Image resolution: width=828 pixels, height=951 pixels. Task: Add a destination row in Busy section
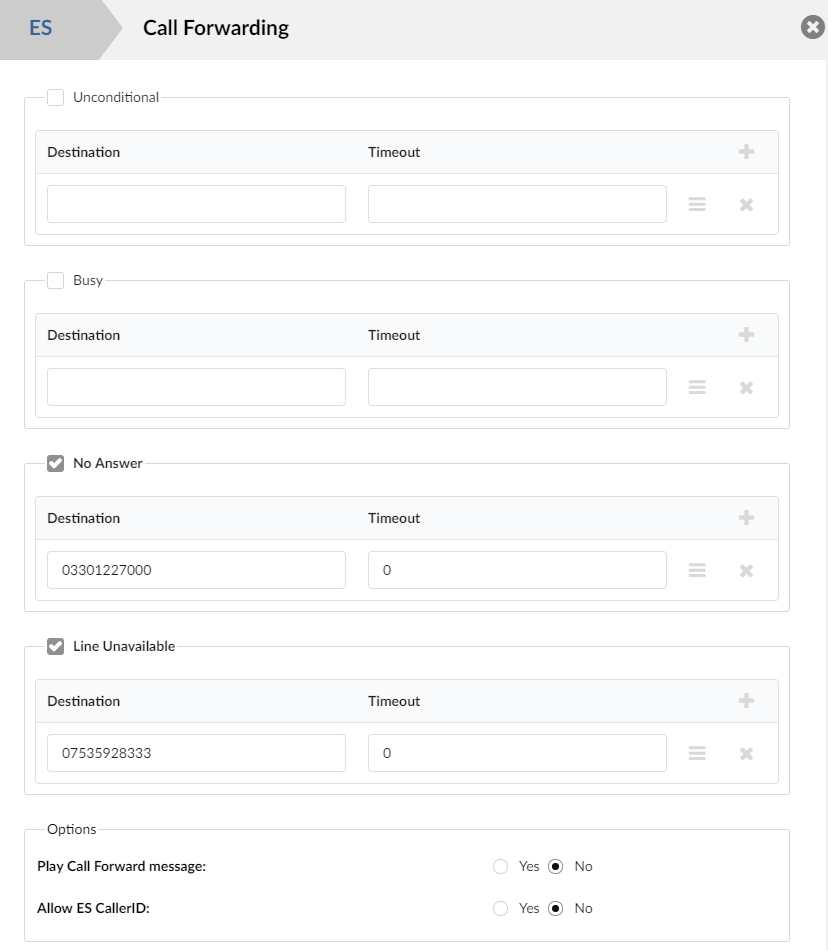click(746, 335)
